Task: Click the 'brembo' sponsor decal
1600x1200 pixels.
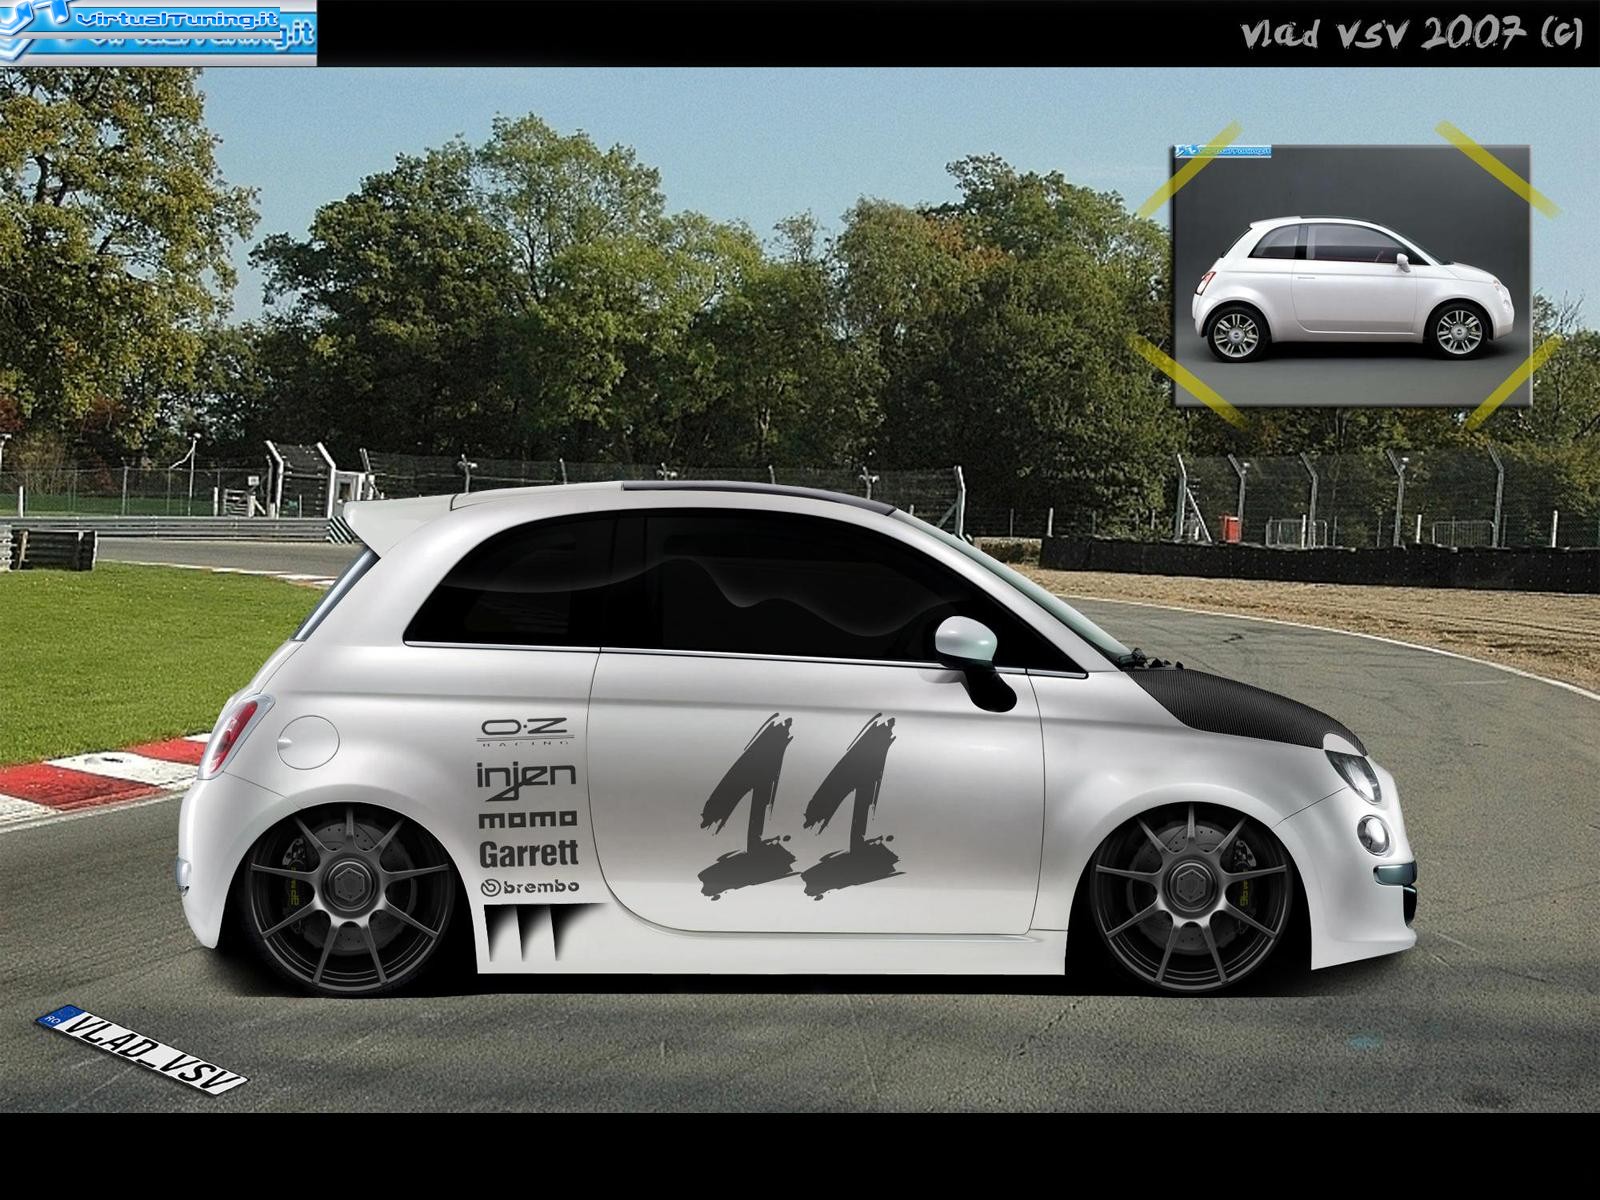Action: (x=530, y=886)
